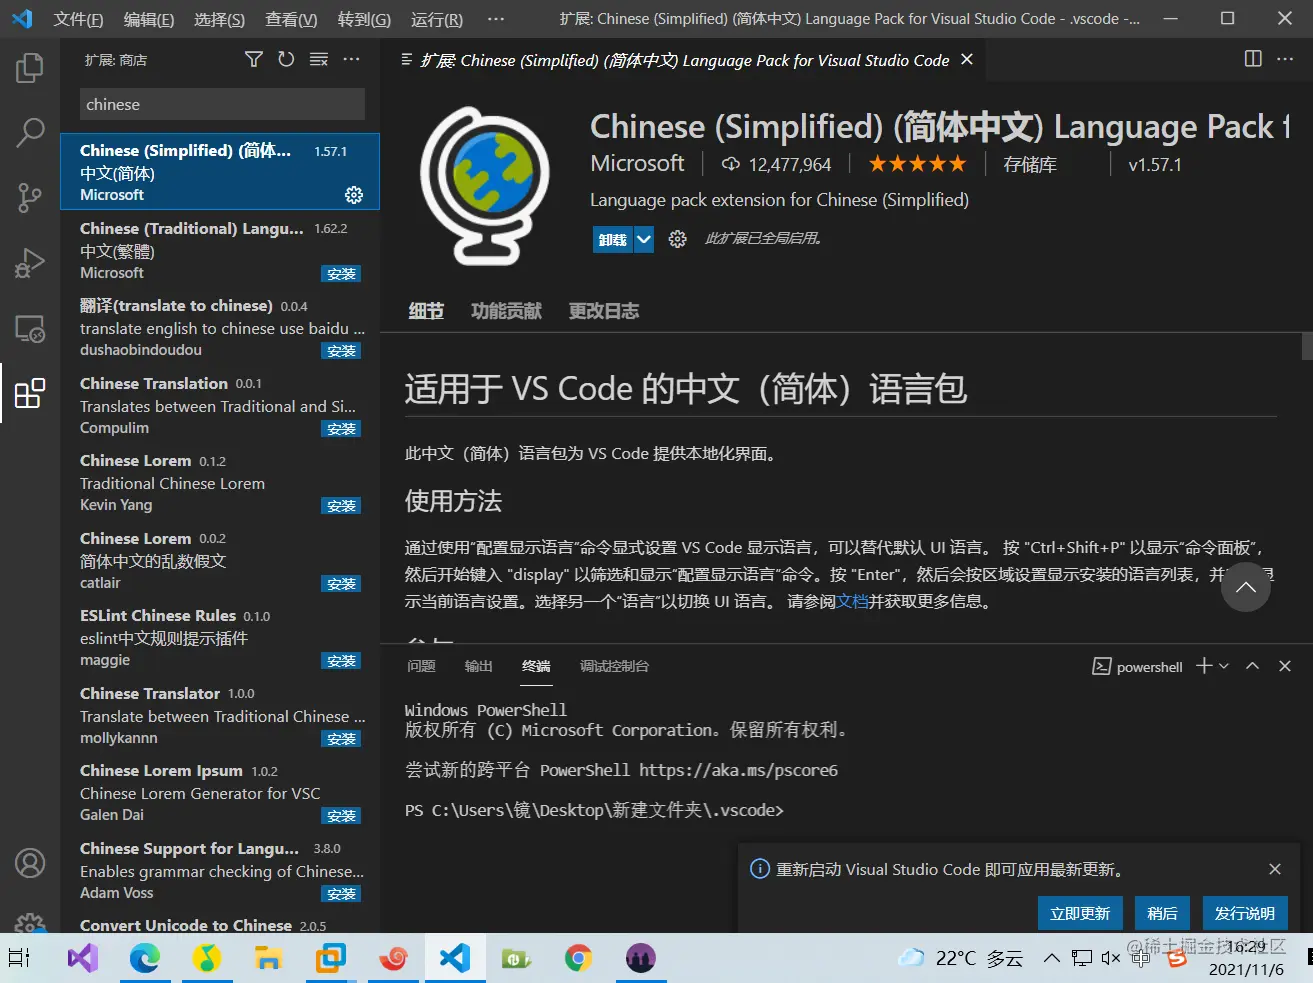Click 发行说明 in the notification

[x=1244, y=913]
